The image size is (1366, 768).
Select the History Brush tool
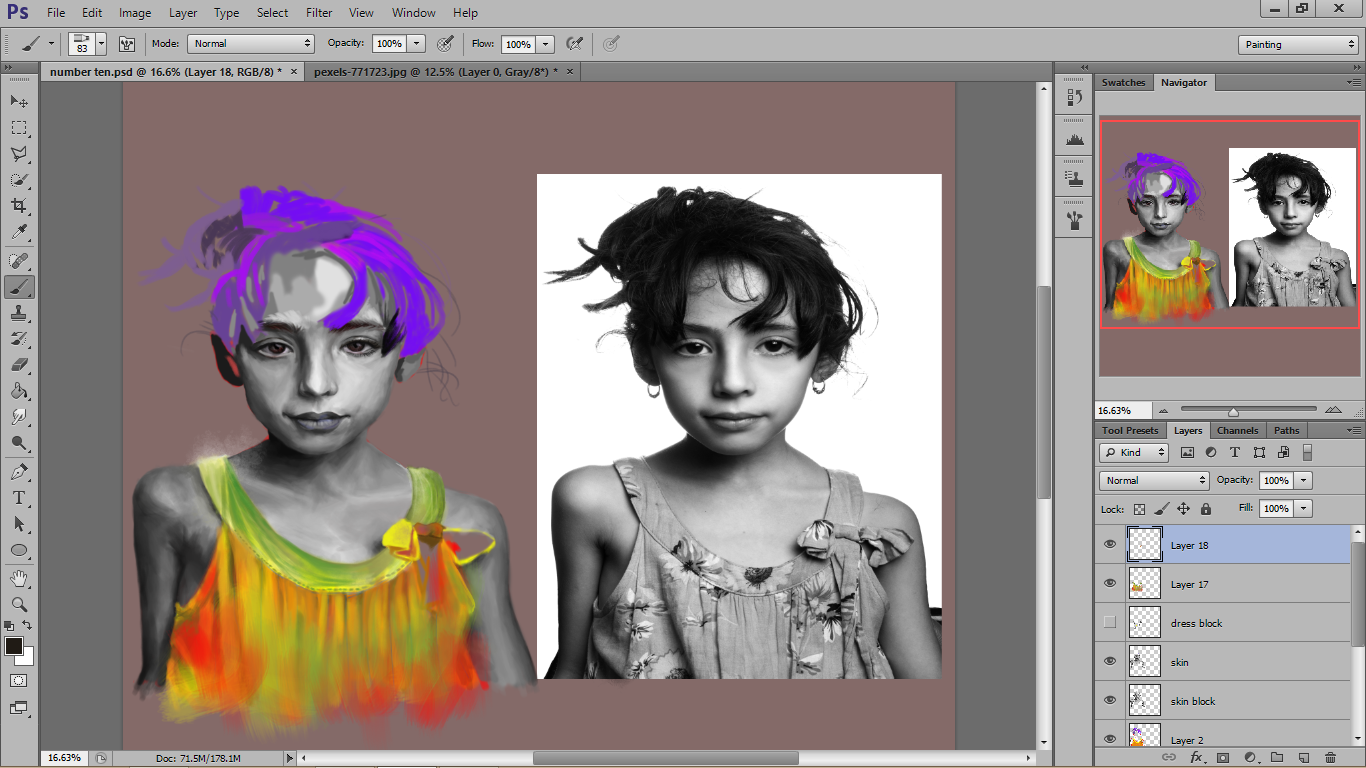point(19,339)
